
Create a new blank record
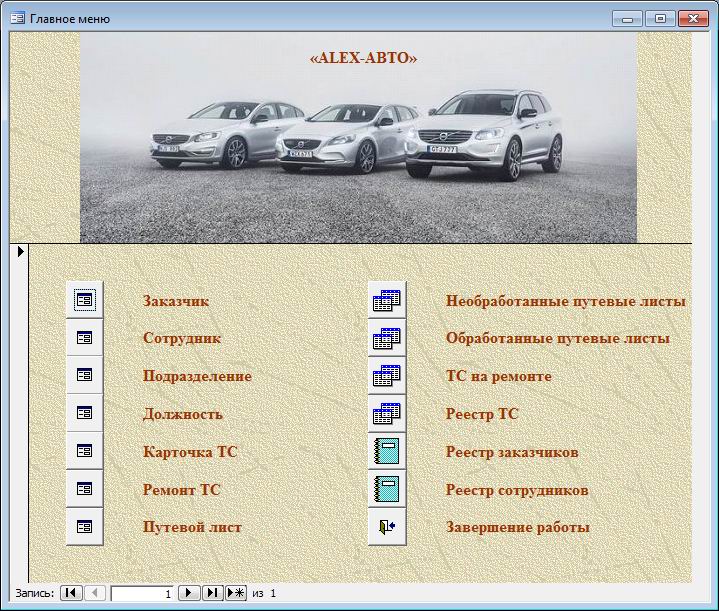[236, 593]
